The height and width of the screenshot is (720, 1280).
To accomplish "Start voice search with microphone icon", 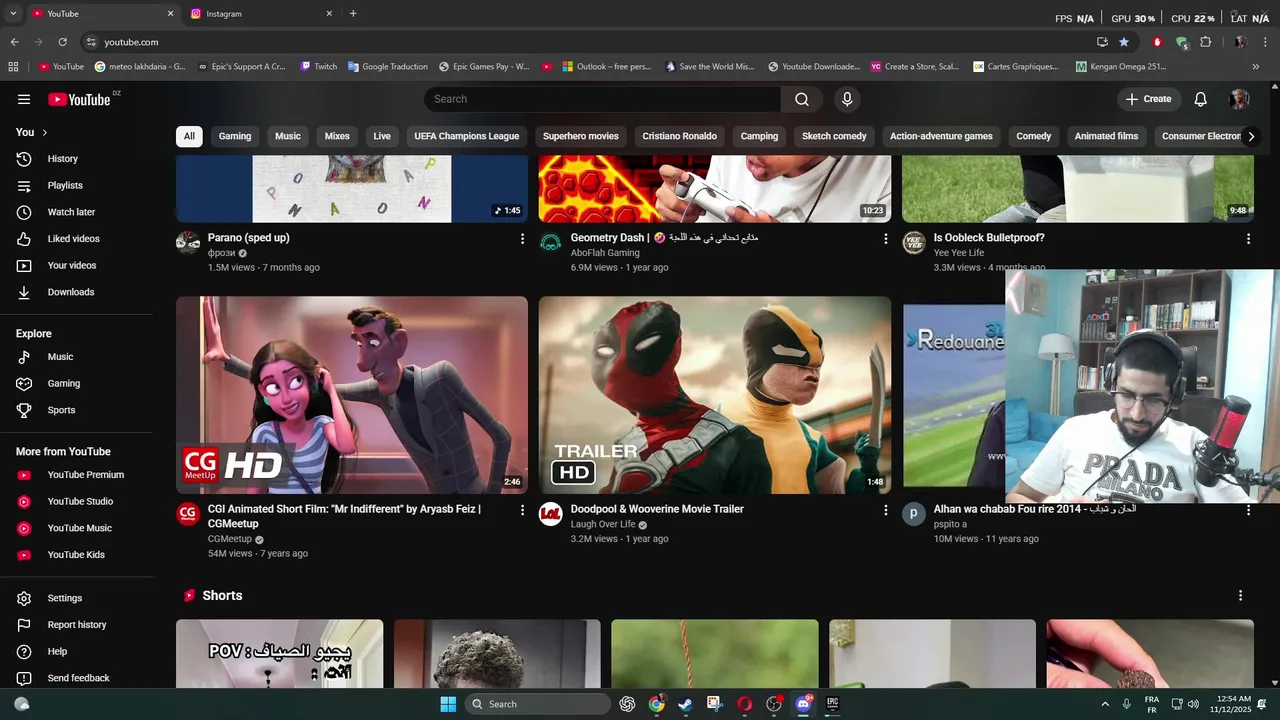I will point(847,99).
